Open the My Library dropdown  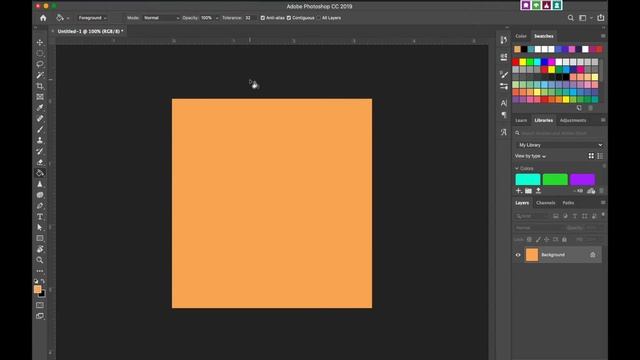[x=560, y=145]
